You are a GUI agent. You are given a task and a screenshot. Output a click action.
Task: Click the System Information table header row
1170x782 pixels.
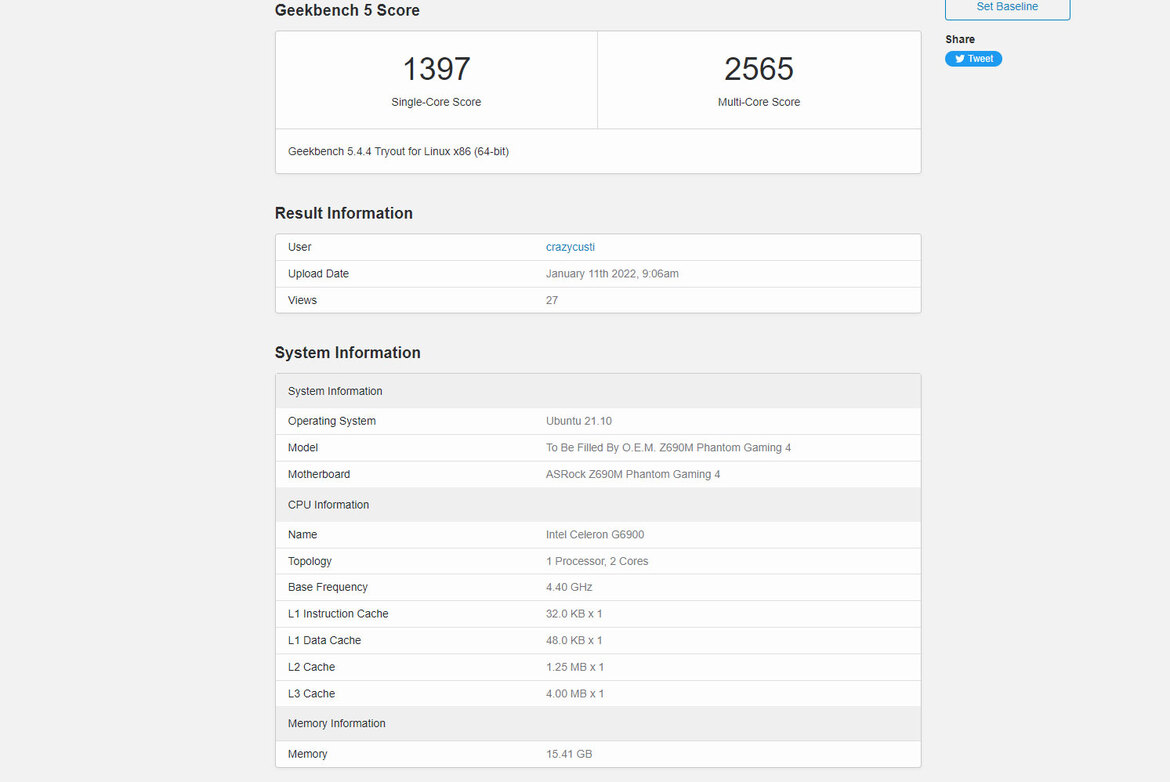pos(598,391)
